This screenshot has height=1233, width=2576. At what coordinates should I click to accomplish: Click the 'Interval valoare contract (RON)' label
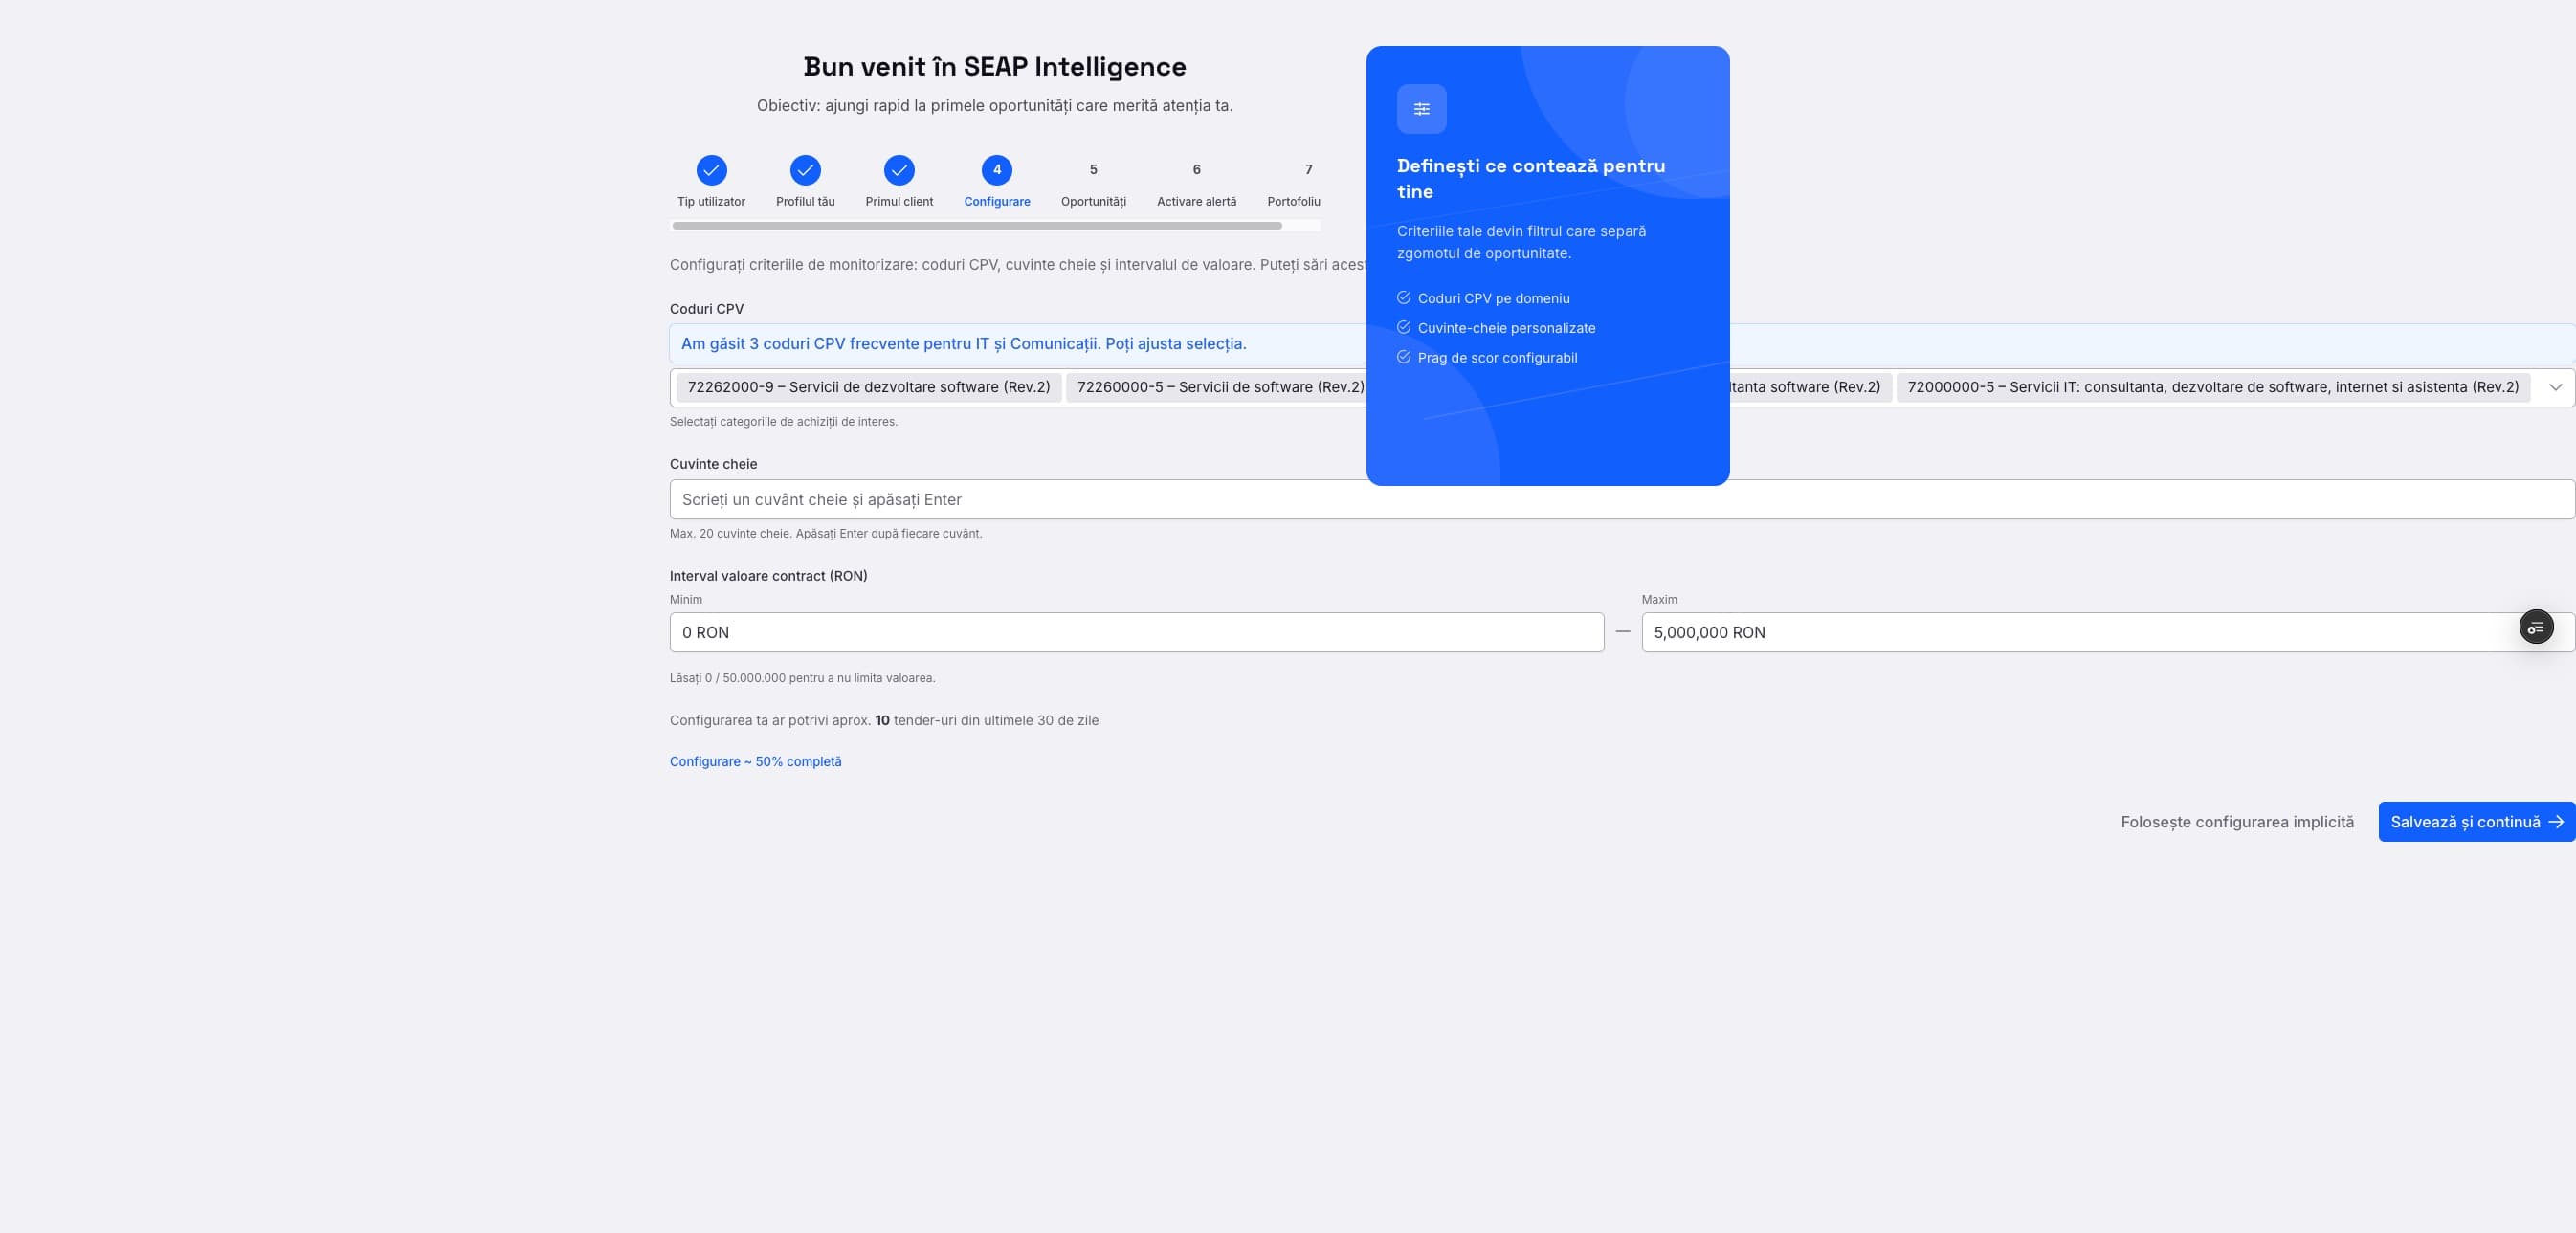click(768, 575)
